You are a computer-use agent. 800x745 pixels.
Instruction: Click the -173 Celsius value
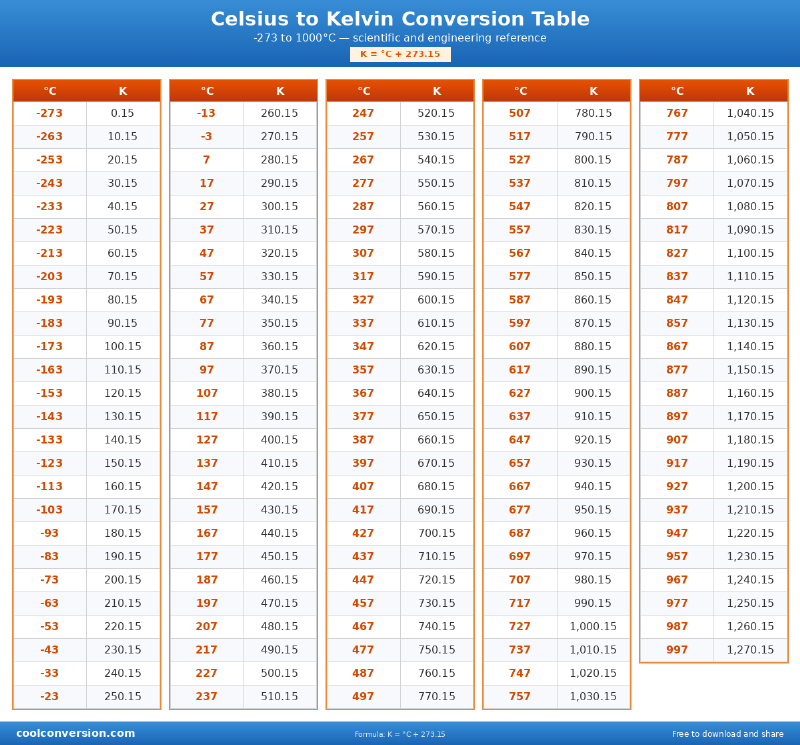click(49, 346)
